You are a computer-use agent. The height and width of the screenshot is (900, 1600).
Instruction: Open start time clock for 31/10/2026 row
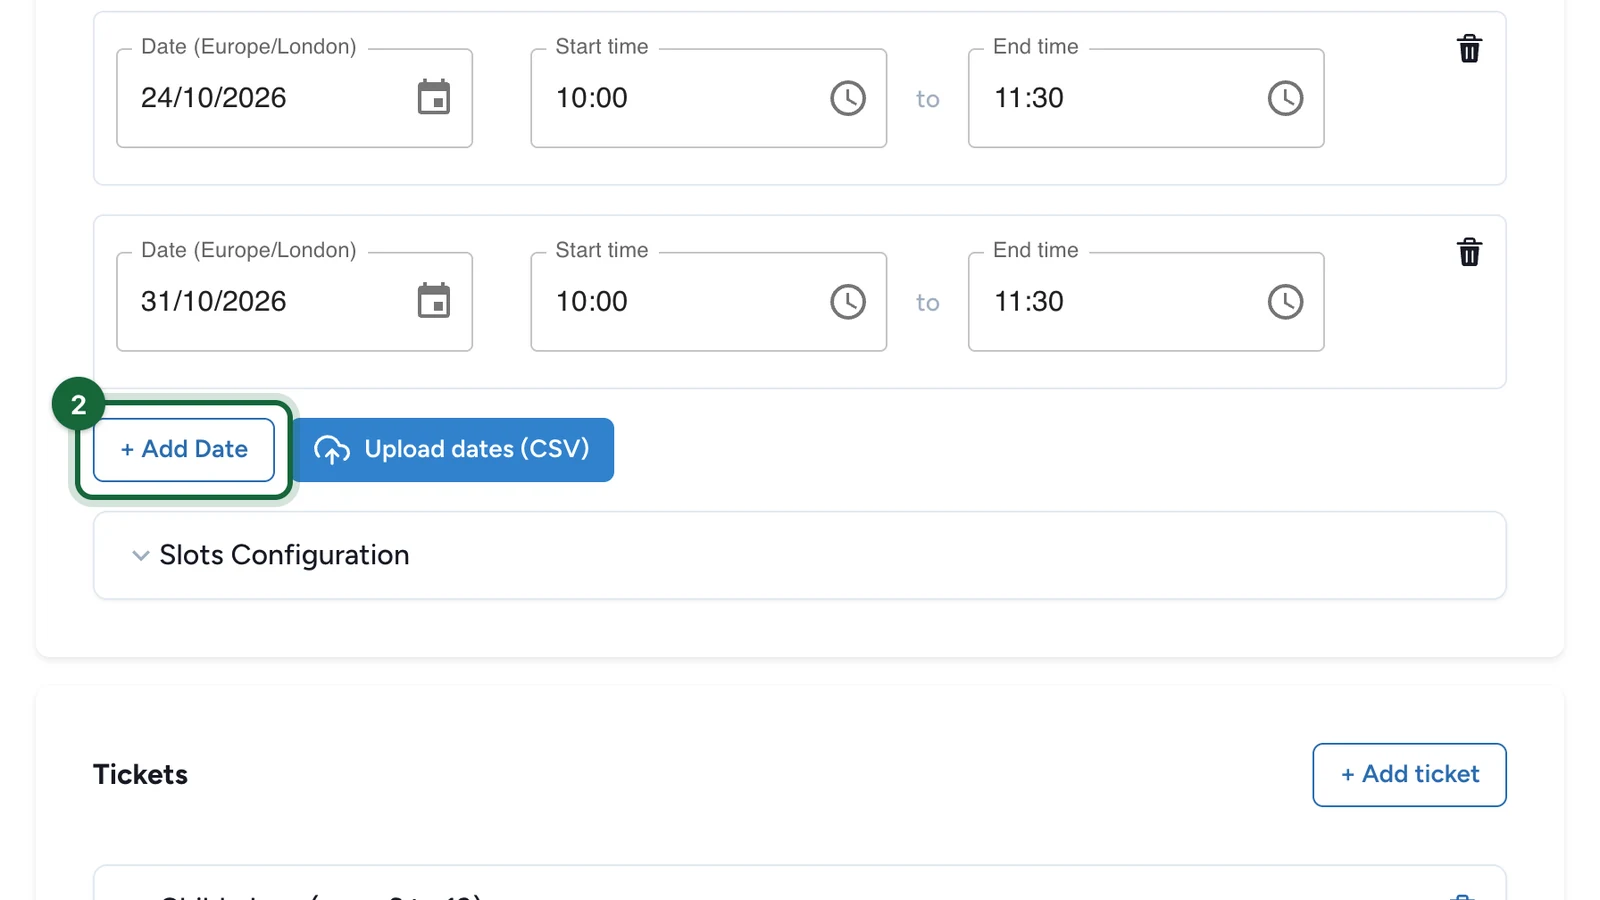[x=848, y=301]
